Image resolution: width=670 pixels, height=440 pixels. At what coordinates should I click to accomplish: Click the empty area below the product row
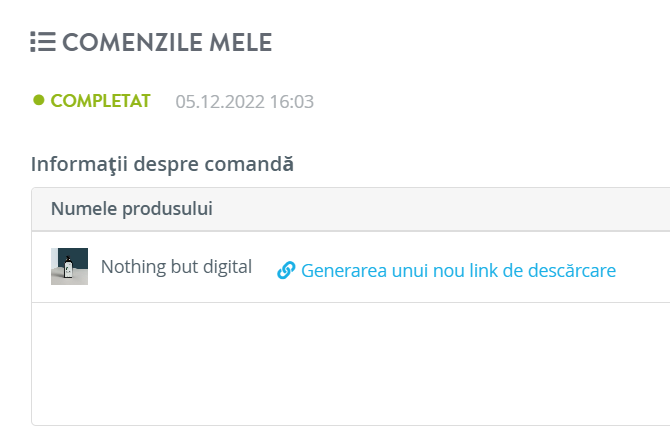tap(350, 364)
